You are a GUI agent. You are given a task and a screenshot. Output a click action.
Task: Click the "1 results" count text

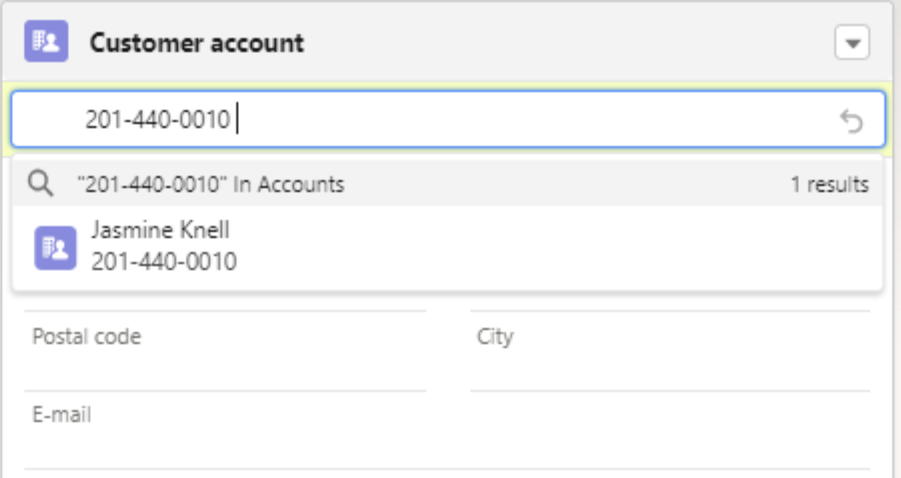pyautogui.click(x=829, y=184)
